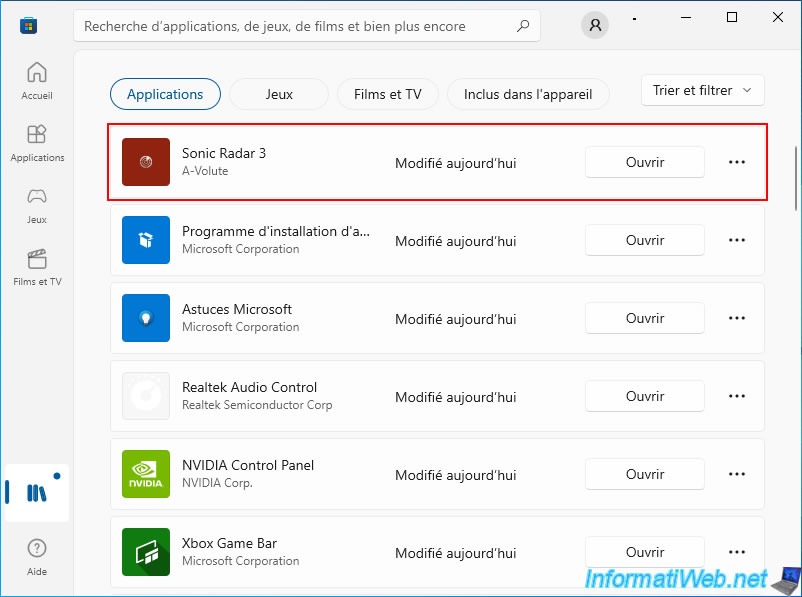Click the Realtek Audio Control app icon
Screen dimensions: 802x597
point(146,396)
